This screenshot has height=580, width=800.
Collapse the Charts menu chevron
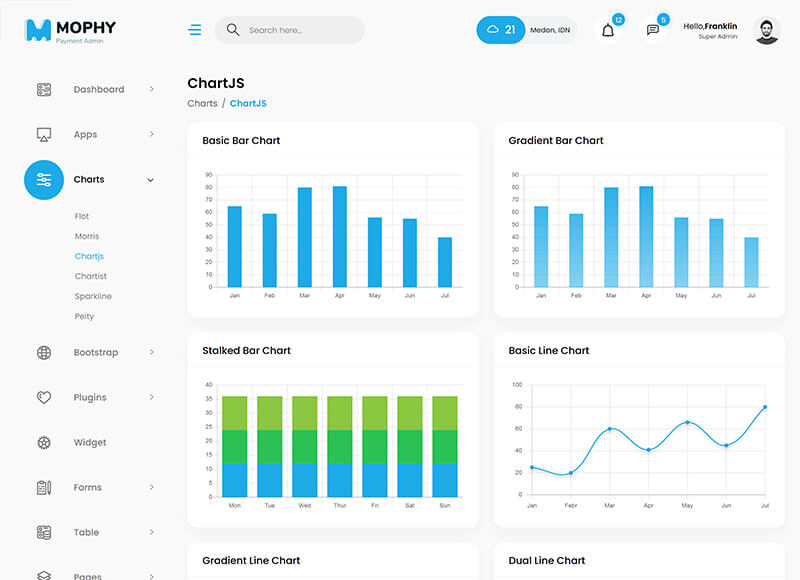coord(151,180)
